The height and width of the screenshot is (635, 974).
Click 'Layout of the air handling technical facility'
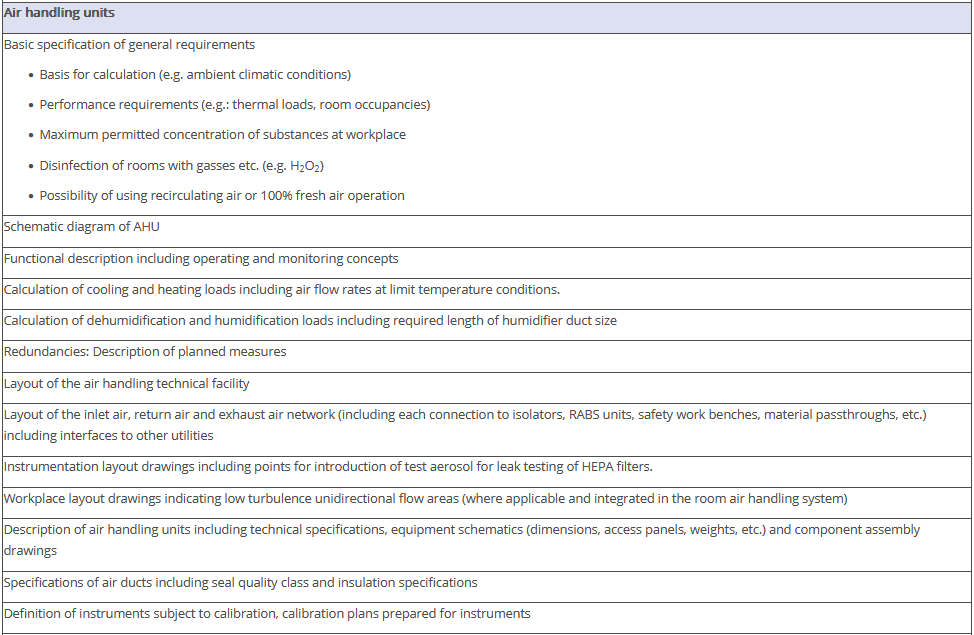[127, 383]
